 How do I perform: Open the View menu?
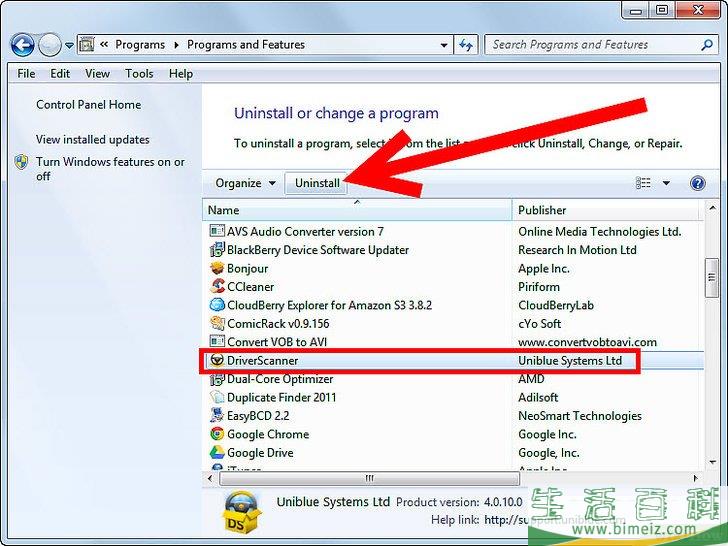click(97, 74)
